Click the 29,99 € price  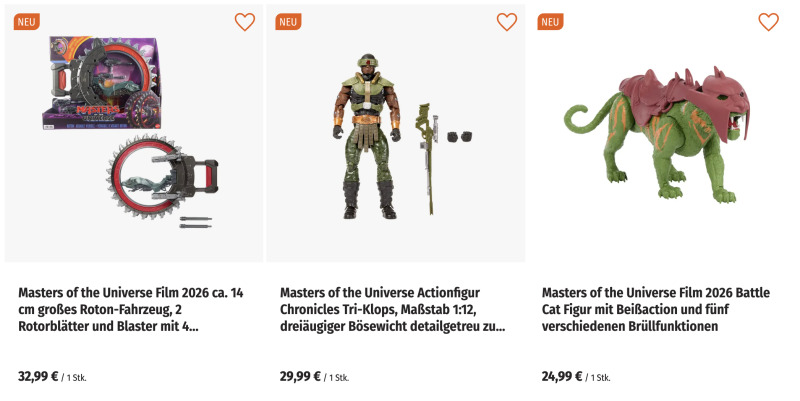pos(300,377)
